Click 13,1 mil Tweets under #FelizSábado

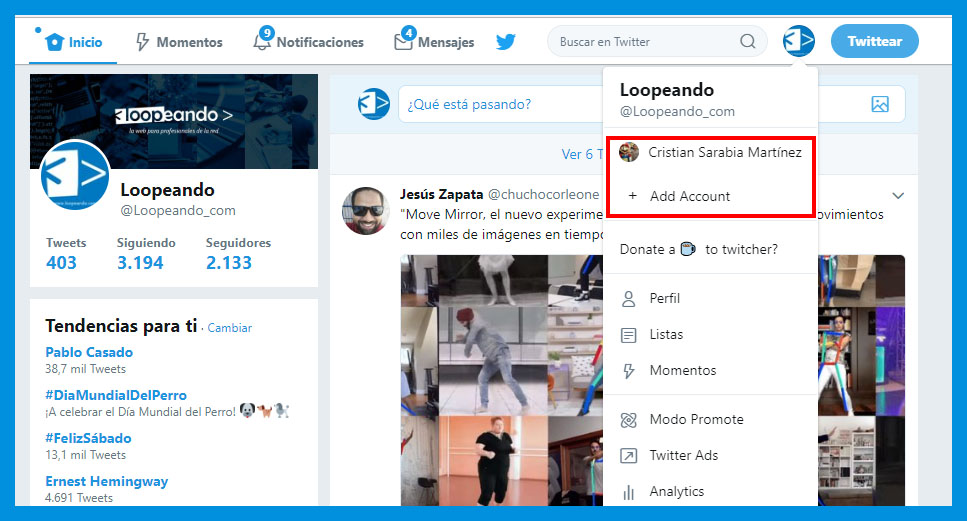85,455
